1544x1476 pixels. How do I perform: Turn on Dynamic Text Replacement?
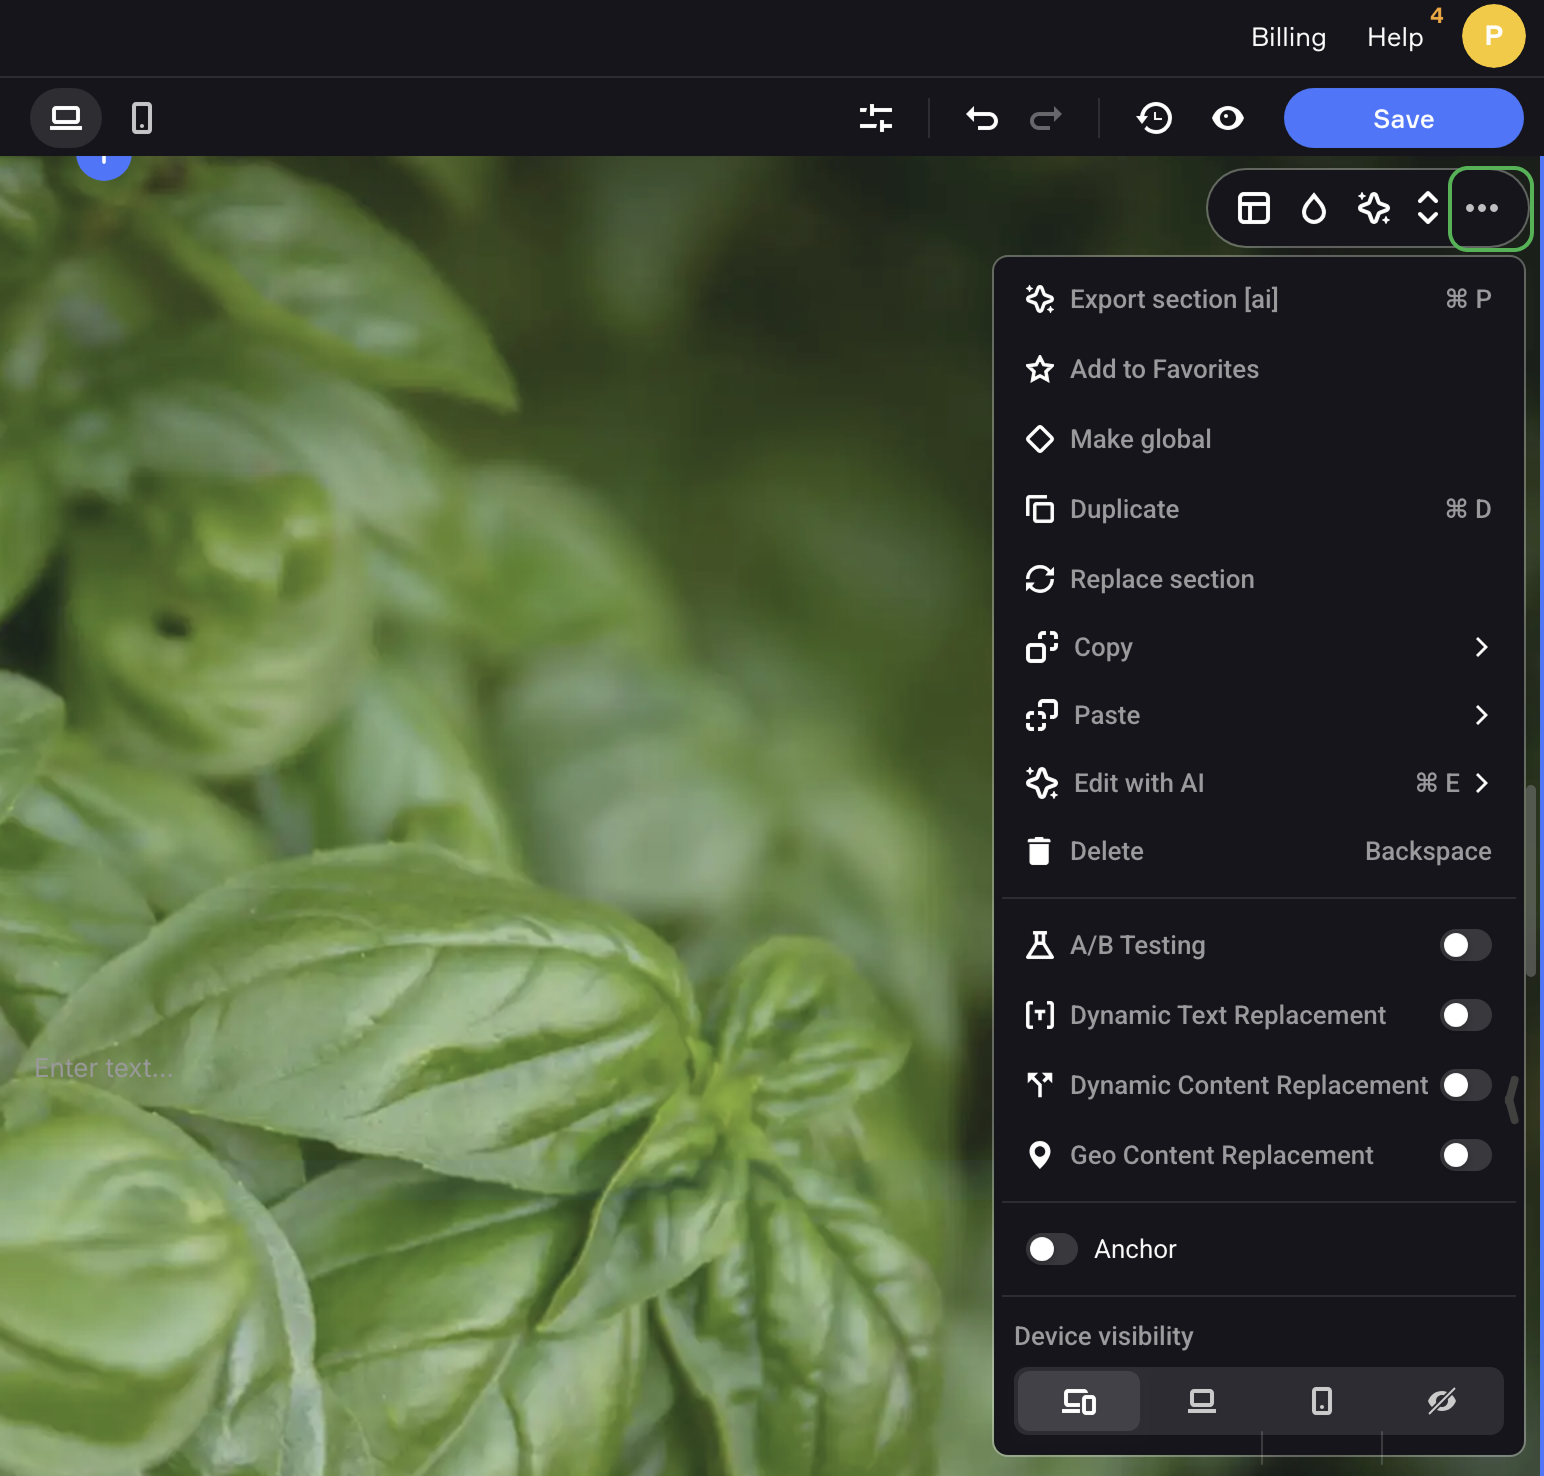point(1465,1015)
